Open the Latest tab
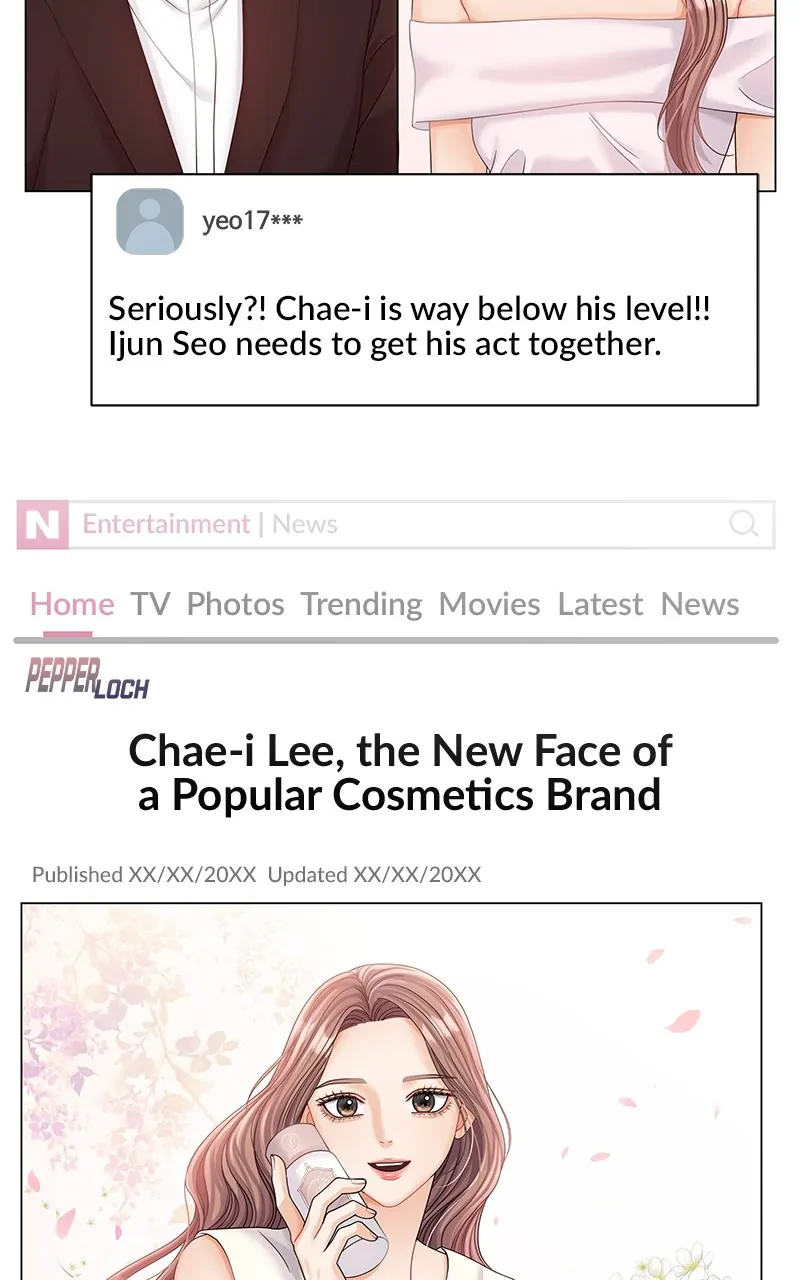 pos(600,604)
